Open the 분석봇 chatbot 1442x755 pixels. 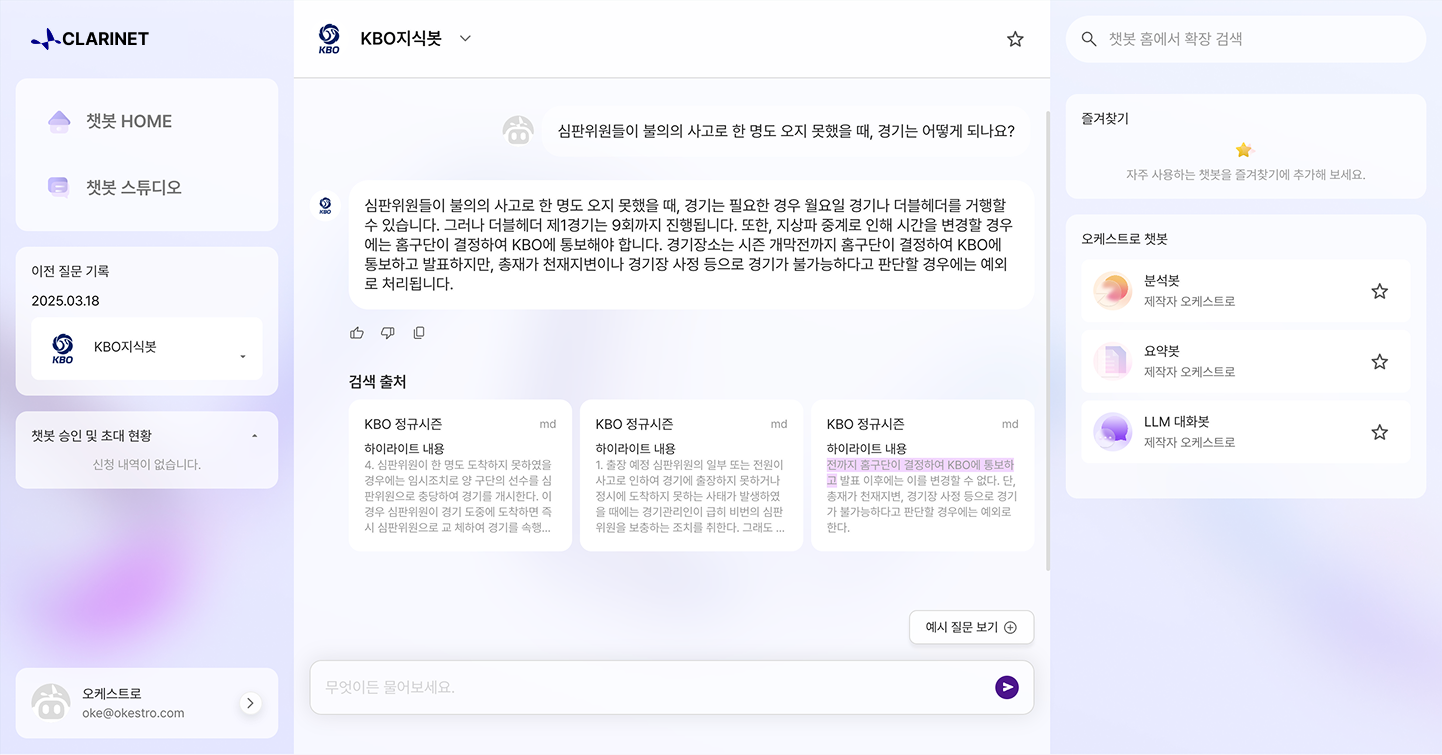pos(1246,291)
